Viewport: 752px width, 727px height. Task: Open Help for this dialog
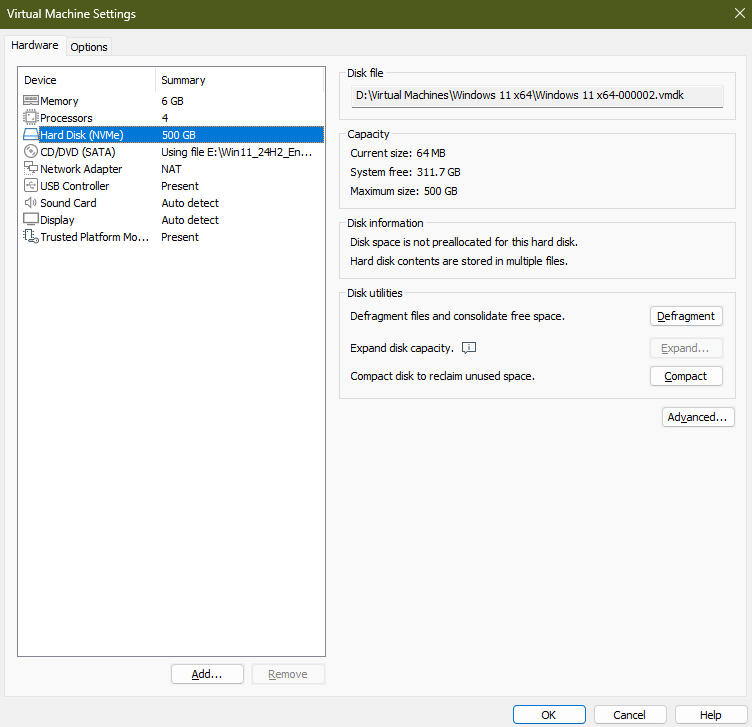711,715
